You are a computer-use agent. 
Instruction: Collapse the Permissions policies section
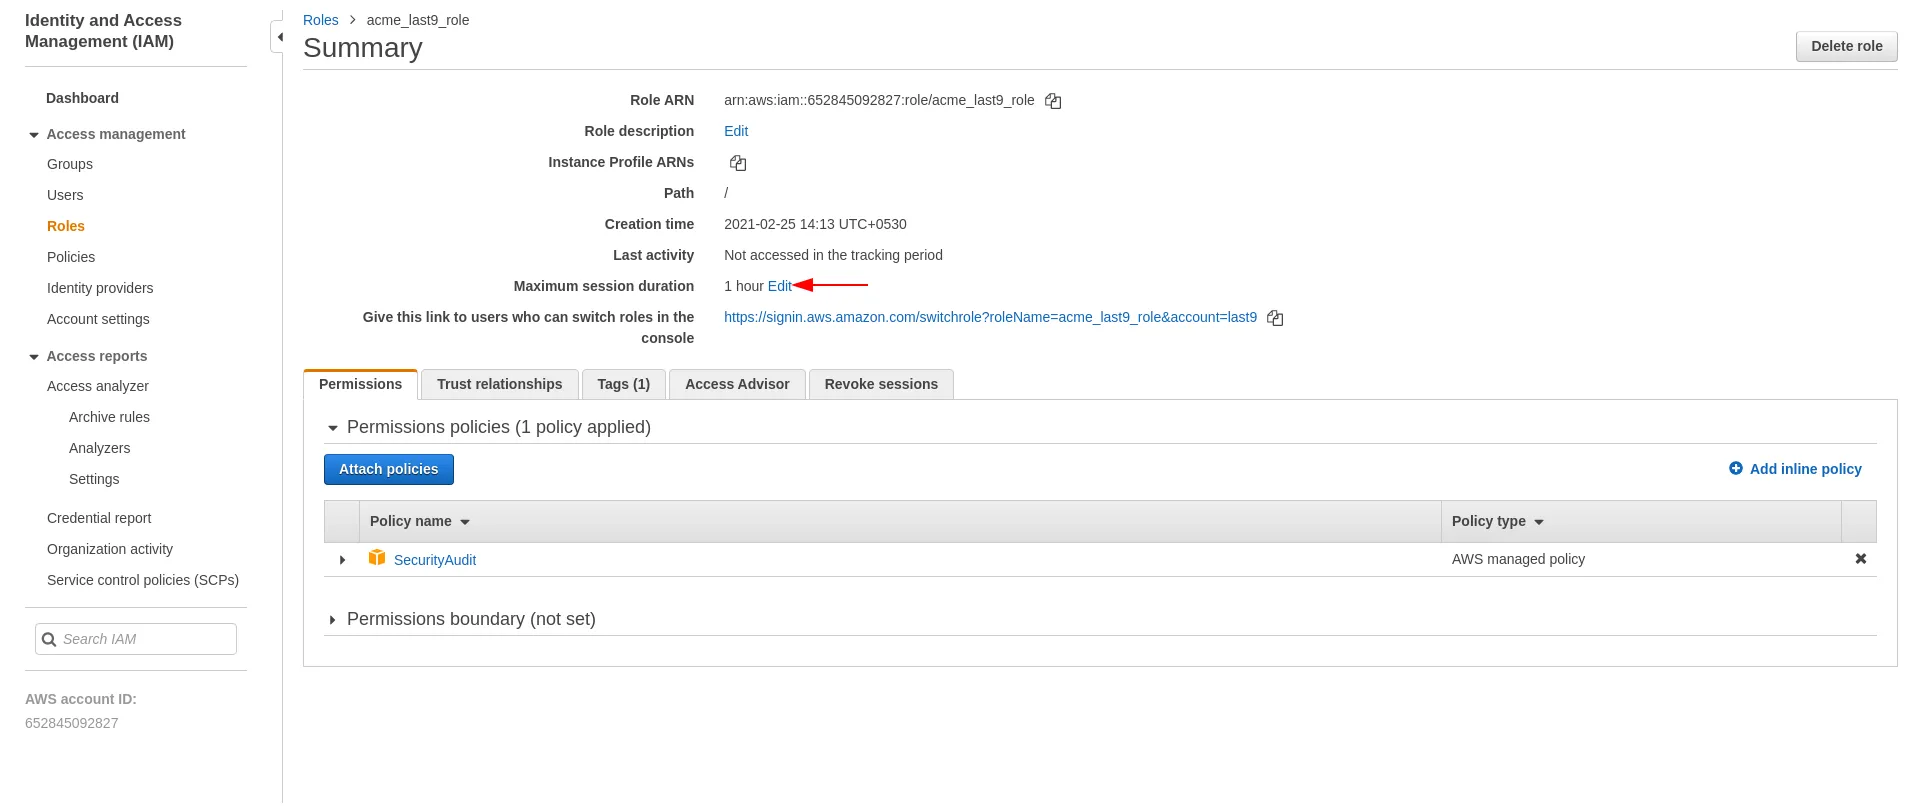pyautogui.click(x=333, y=428)
